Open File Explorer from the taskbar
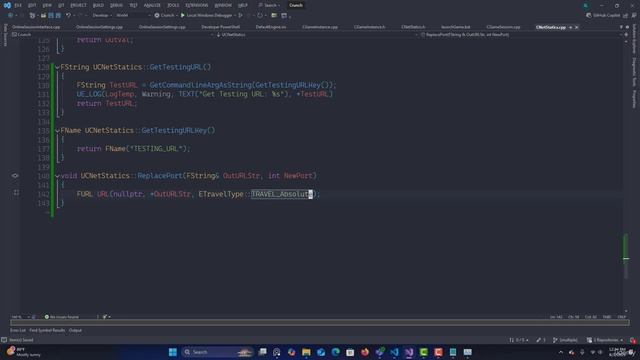This screenshot has width=640, height=360. coord(306,352)
